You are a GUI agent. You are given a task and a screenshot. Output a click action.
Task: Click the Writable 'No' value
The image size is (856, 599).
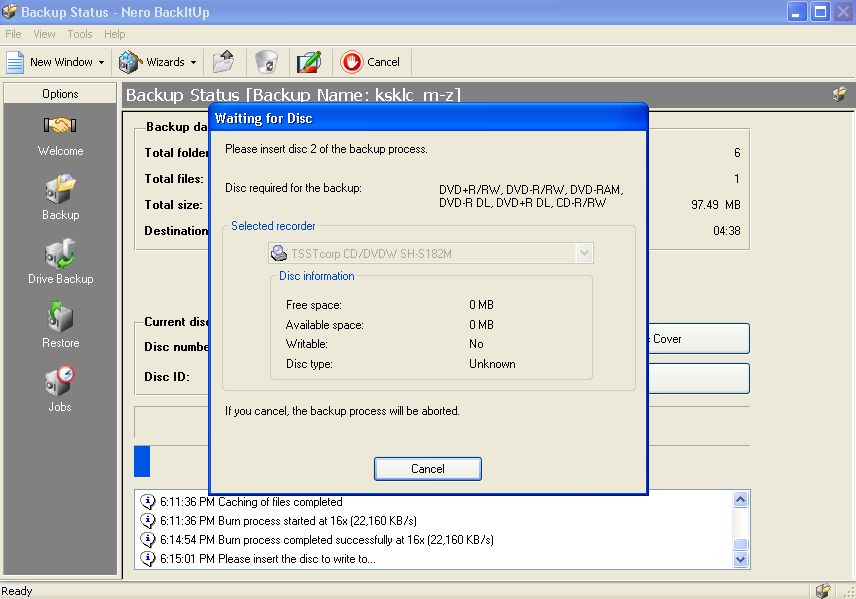(476, 344)
